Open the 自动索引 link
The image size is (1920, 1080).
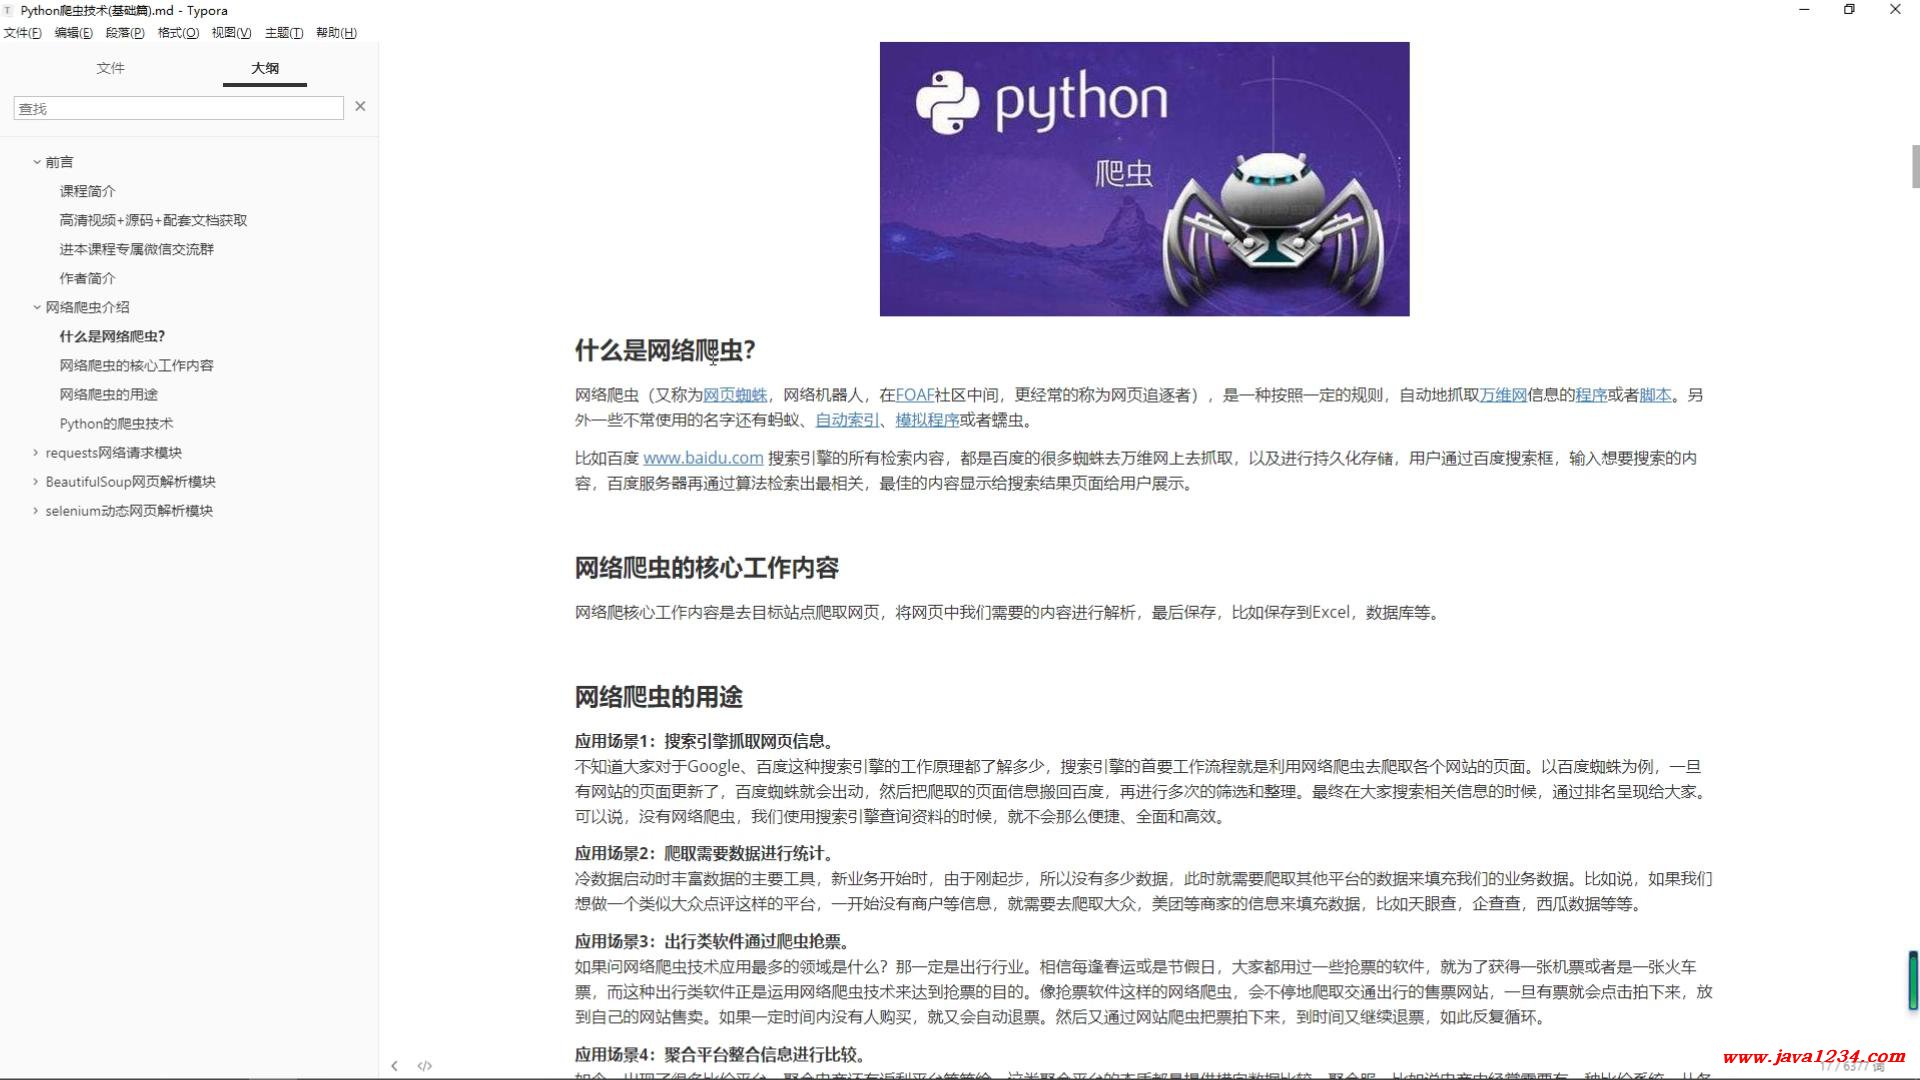(847, 420)
